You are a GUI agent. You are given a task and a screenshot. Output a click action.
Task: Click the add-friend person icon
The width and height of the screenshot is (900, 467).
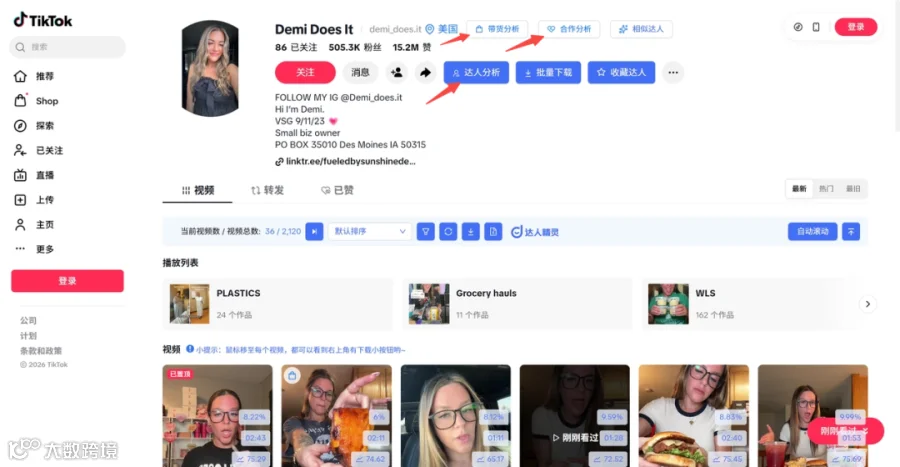pos(397,72)
